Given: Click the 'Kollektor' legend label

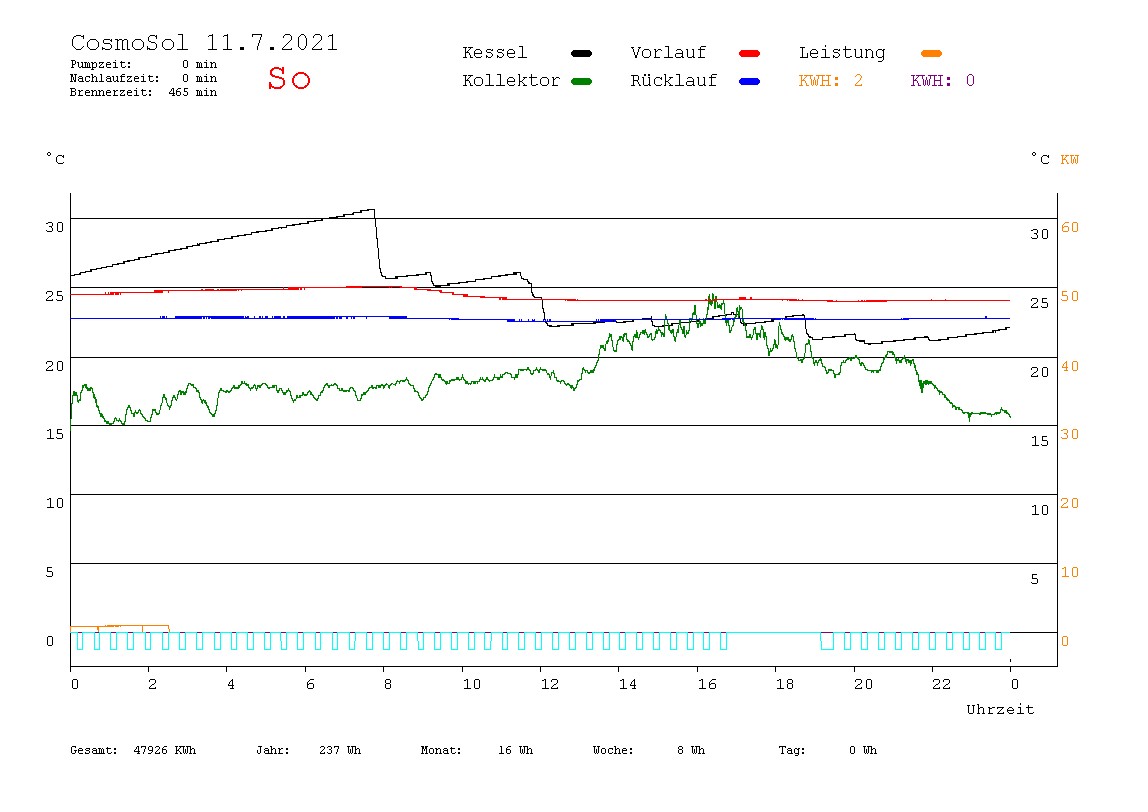Looking at the screenshot, I should (x=511, y=81).
